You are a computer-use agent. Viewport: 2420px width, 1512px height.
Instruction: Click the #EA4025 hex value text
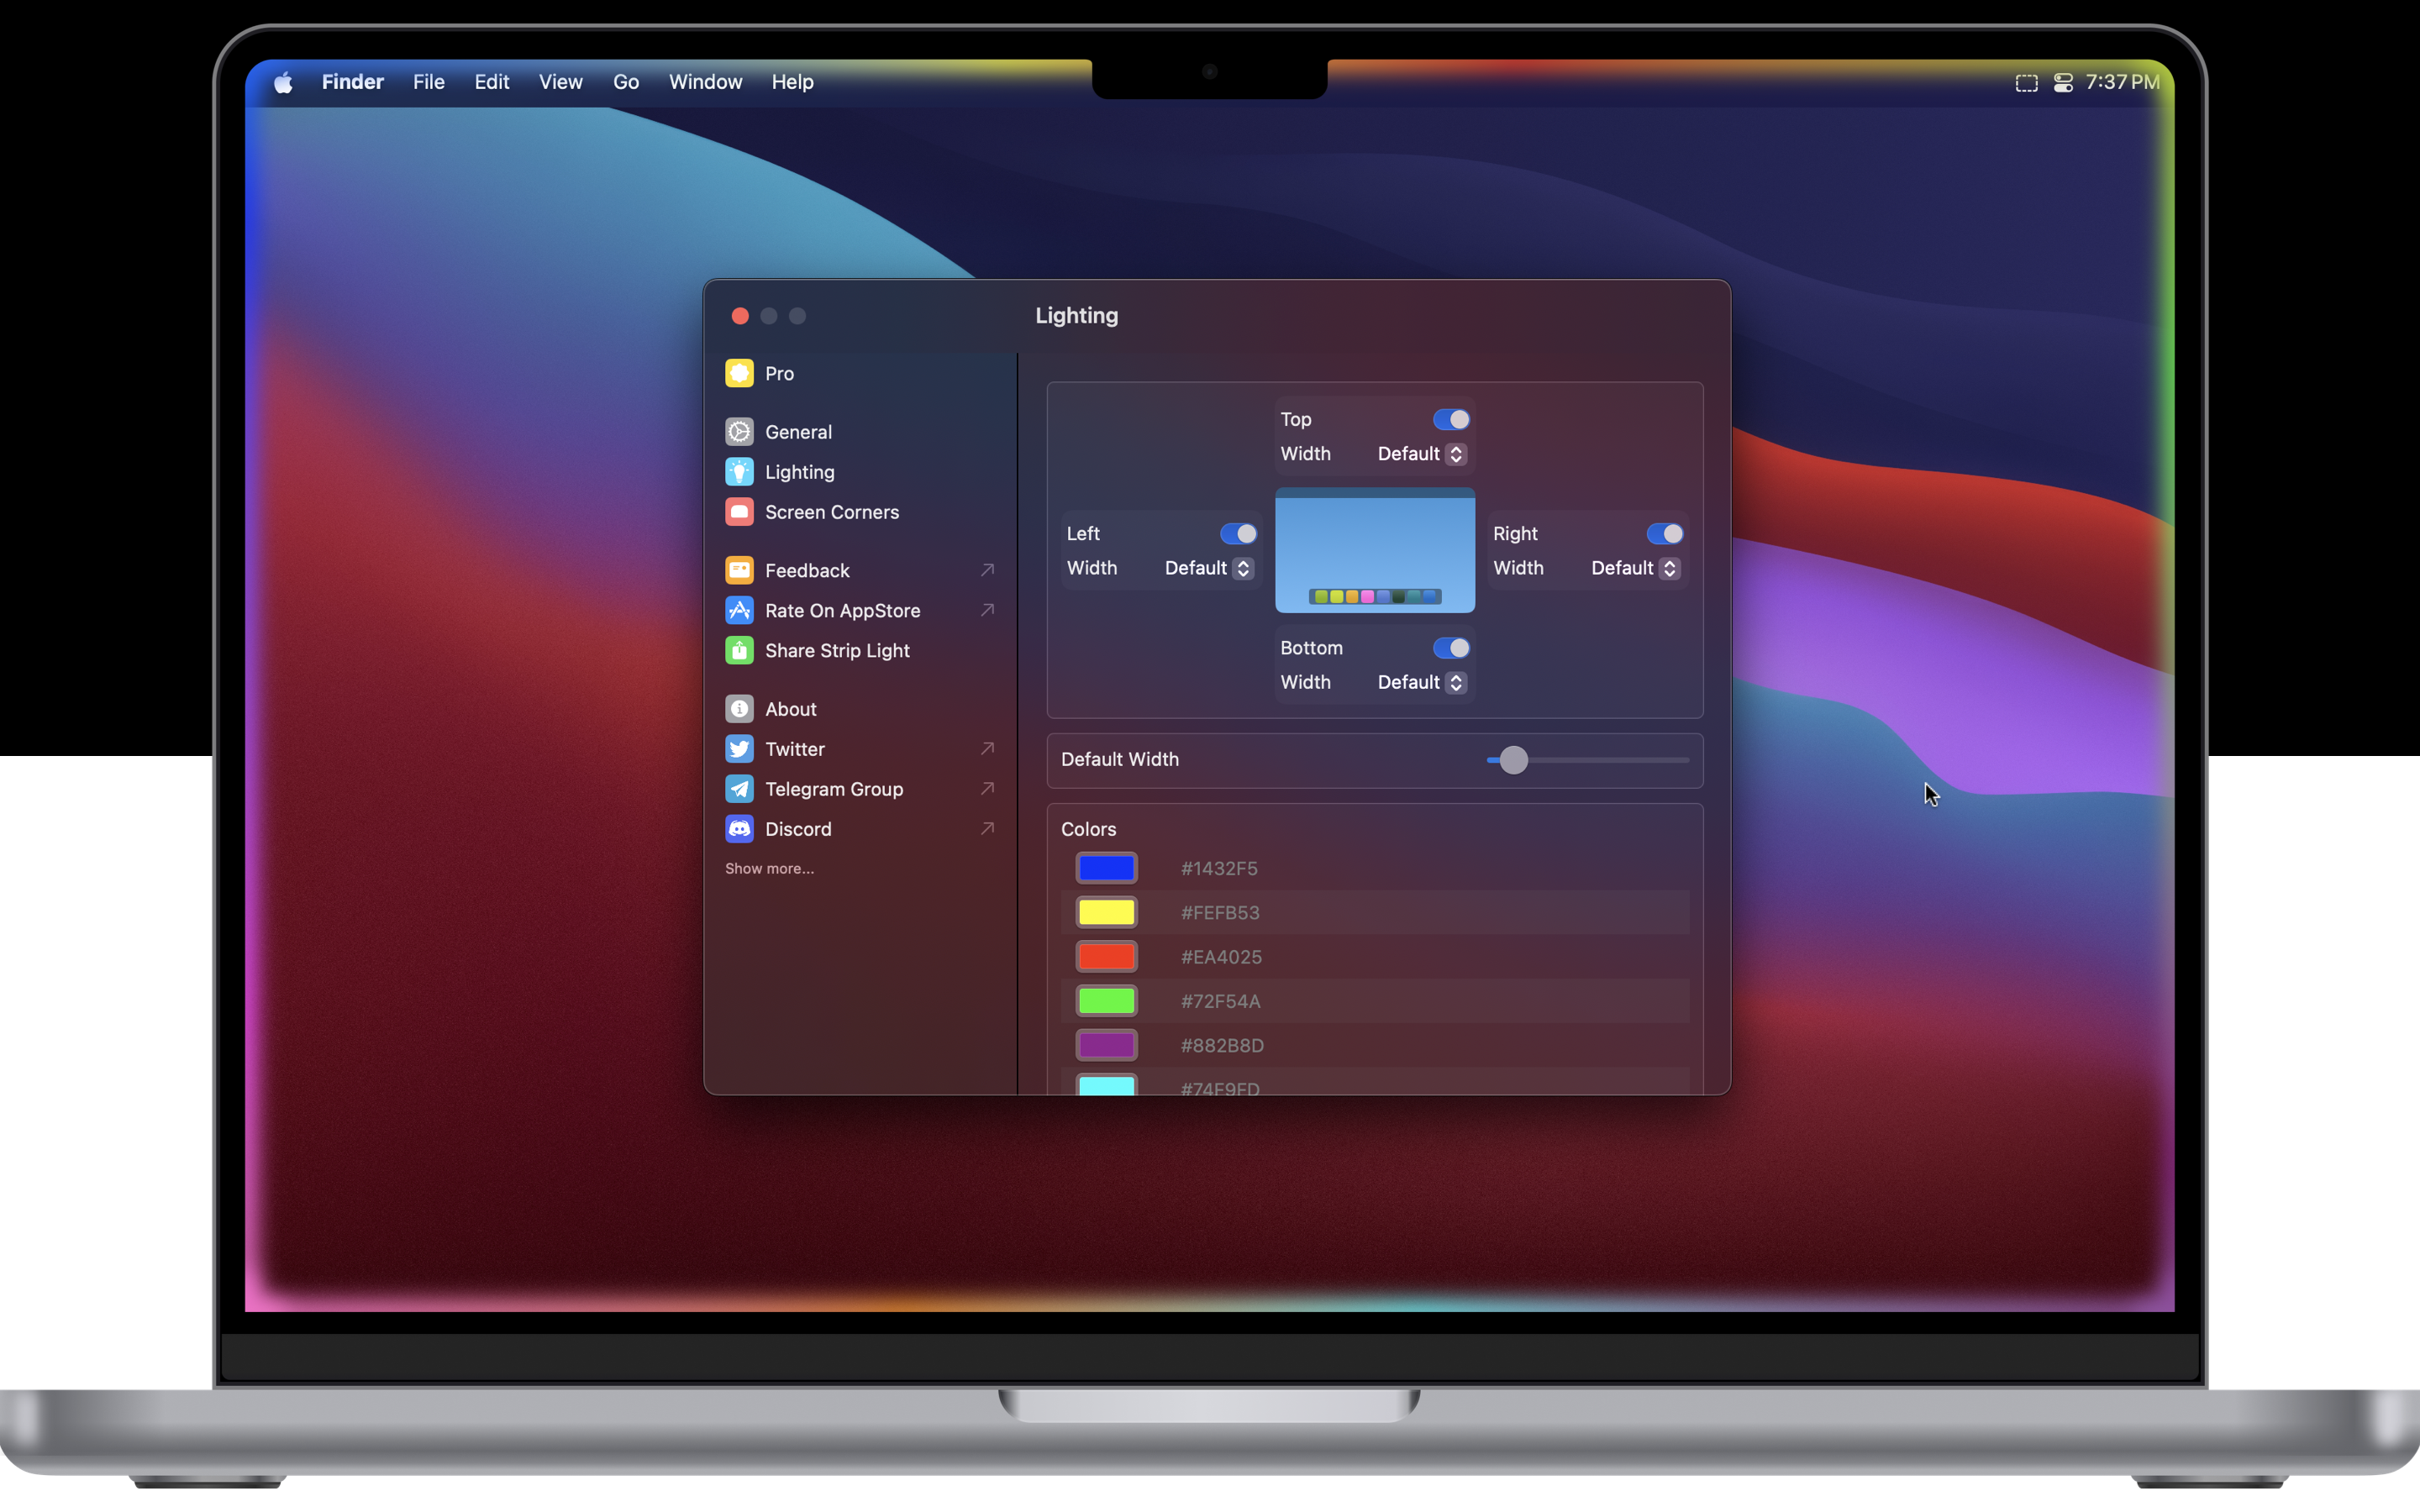[x=1221, y=956]
